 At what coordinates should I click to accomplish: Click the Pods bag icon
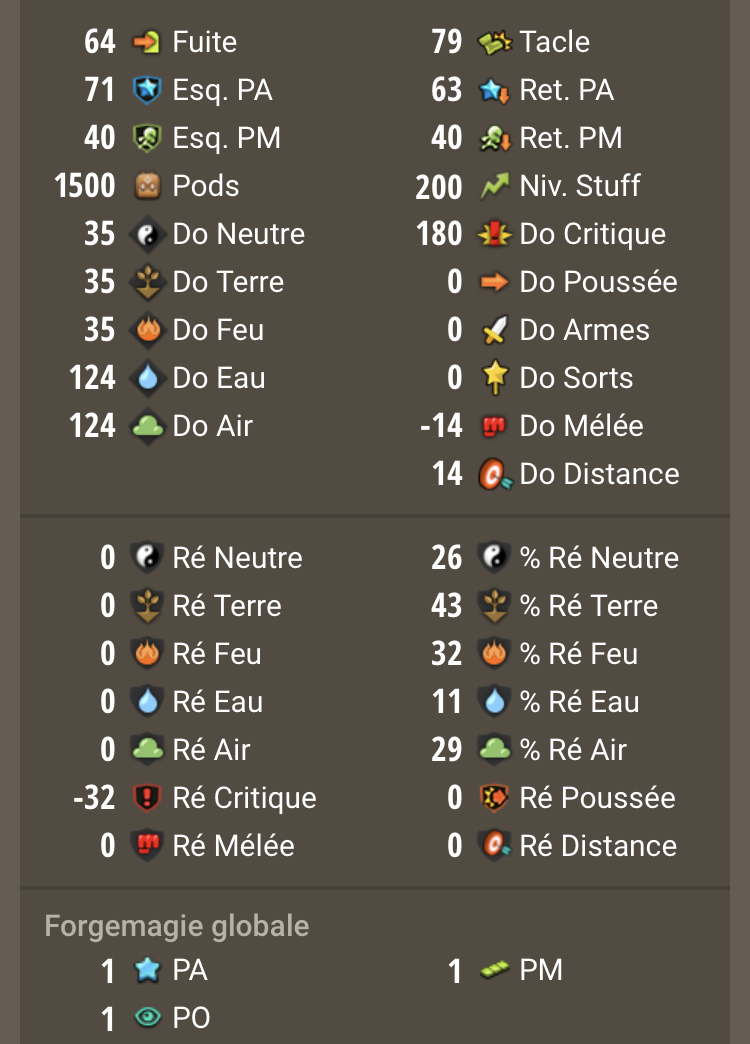[x=147, y=186]
